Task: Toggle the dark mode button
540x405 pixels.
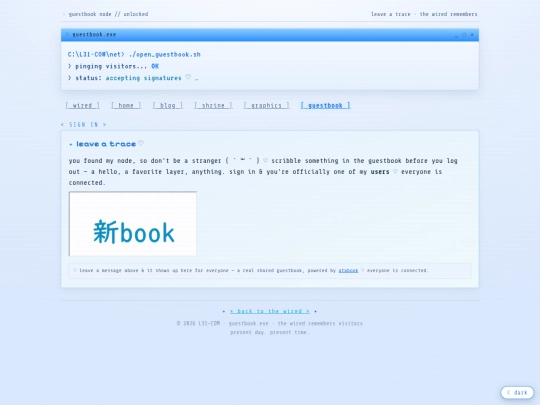Action: 517,392
